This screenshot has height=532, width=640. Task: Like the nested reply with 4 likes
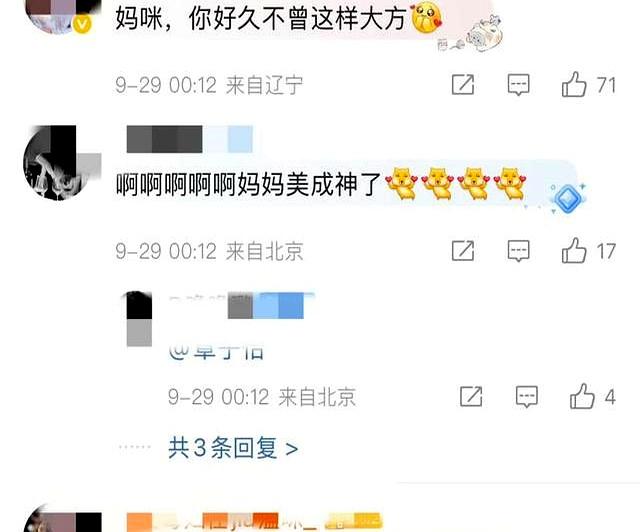pos(582,396)
